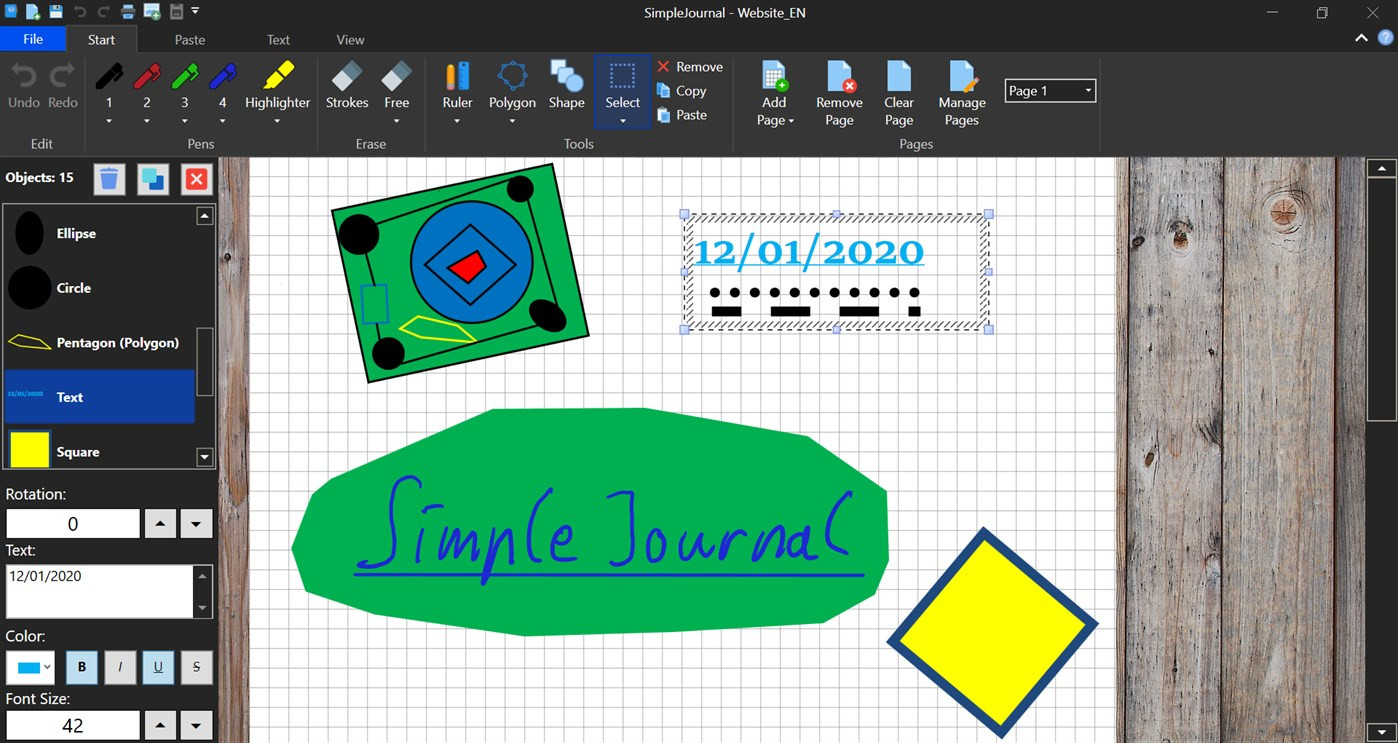
Task: Select the Text object in the list
Action: [99, 397]
